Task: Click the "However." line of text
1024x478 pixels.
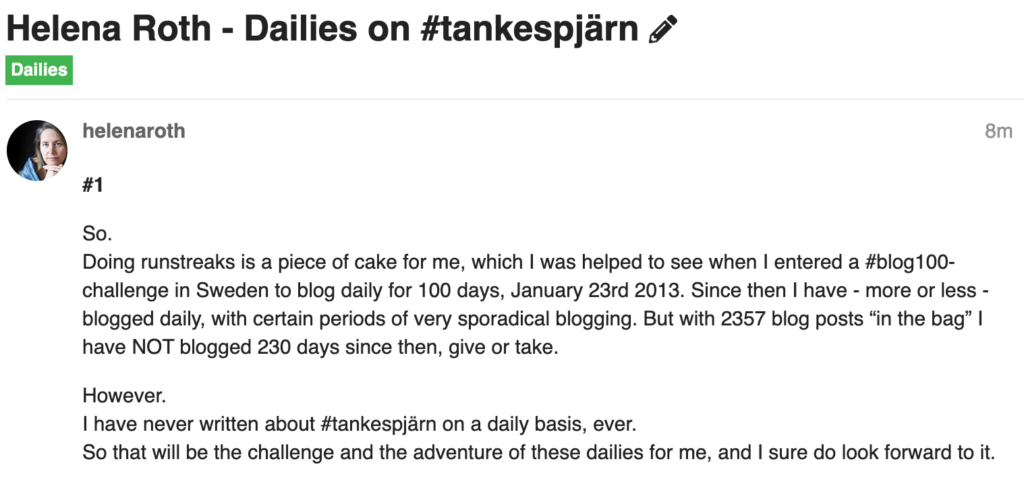Action: pyautogui.click(x=125, y=396)
